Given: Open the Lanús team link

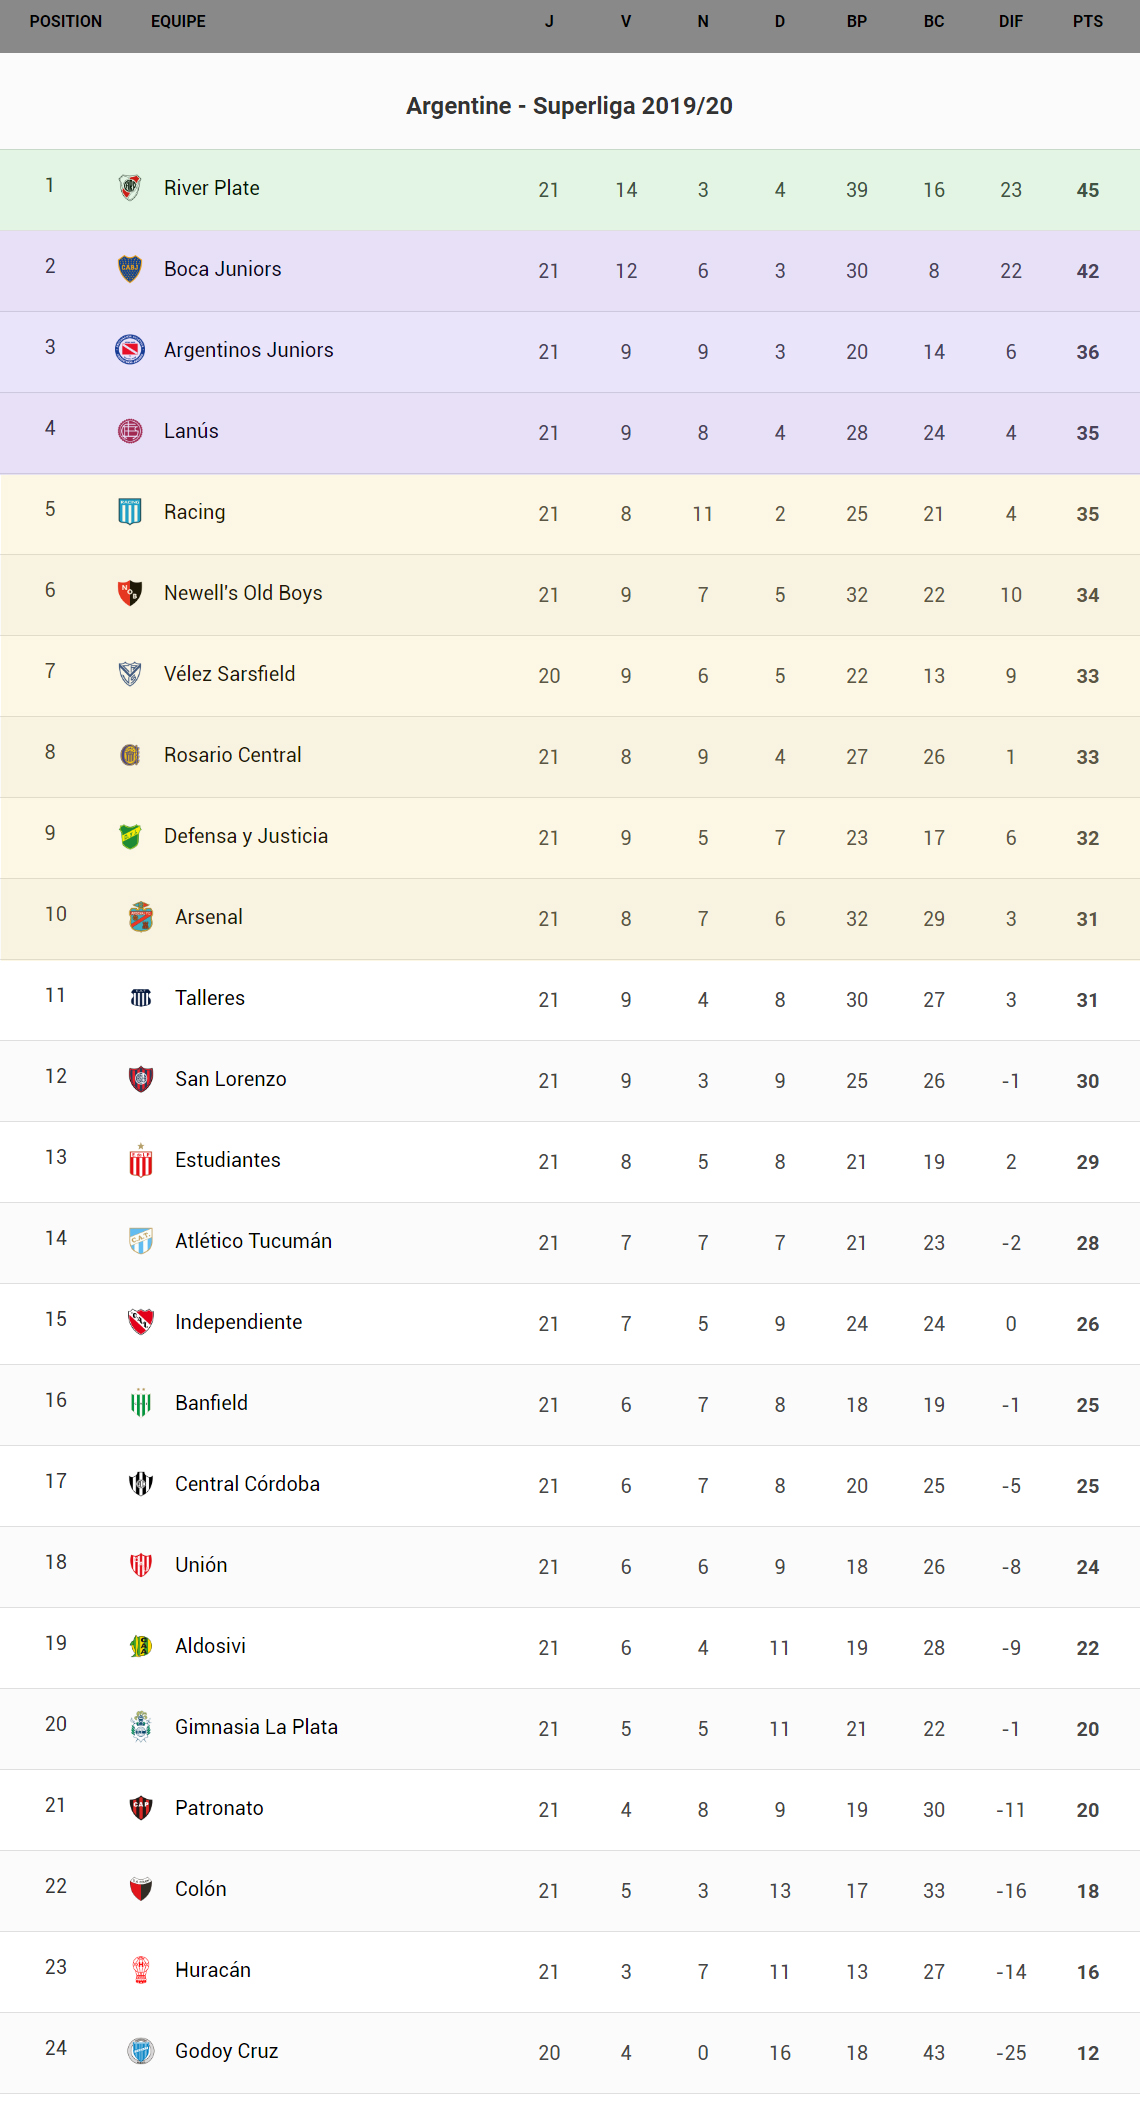Looking at the screenshot, I should tap(191, 431).
